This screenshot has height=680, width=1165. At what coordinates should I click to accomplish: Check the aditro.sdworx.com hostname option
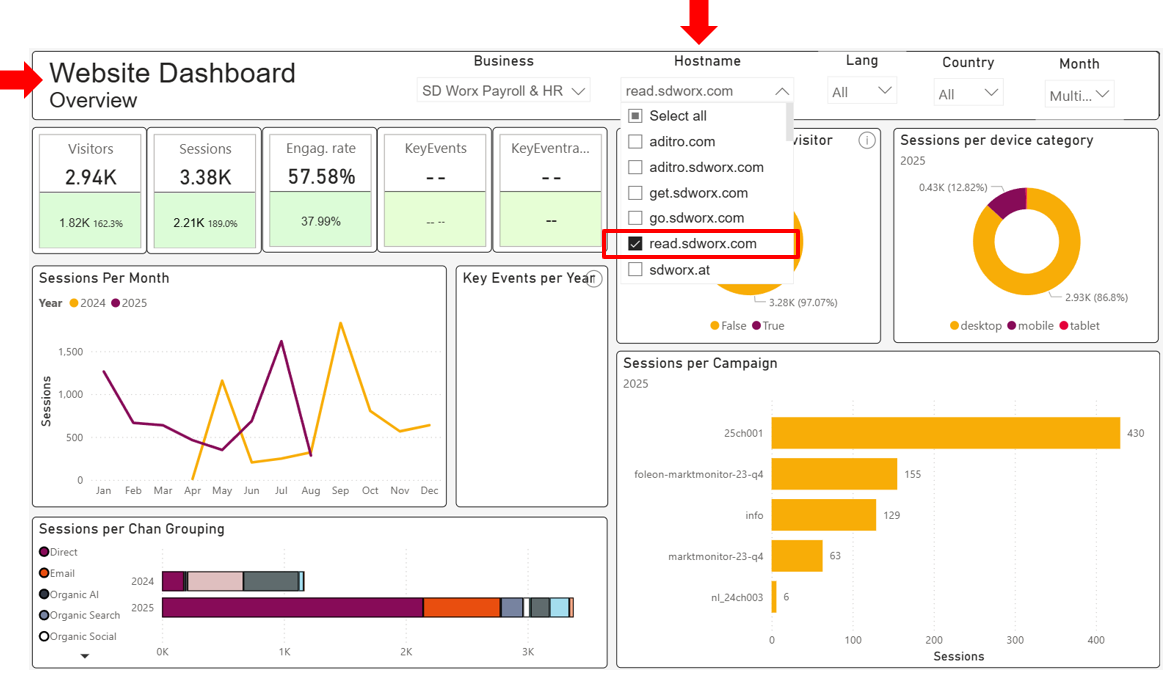tap(635, 167)
